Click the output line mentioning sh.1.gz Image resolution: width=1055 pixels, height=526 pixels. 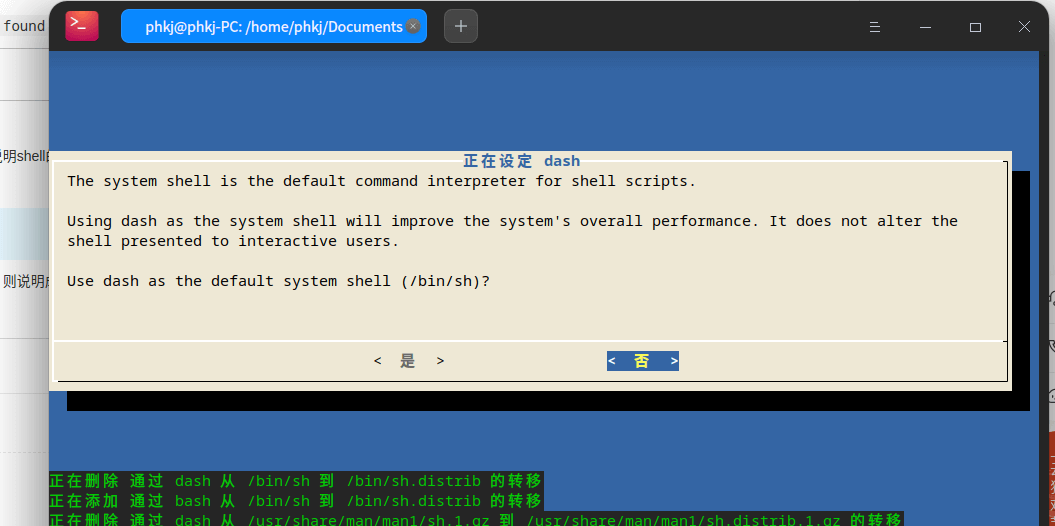tap(475, 520)
